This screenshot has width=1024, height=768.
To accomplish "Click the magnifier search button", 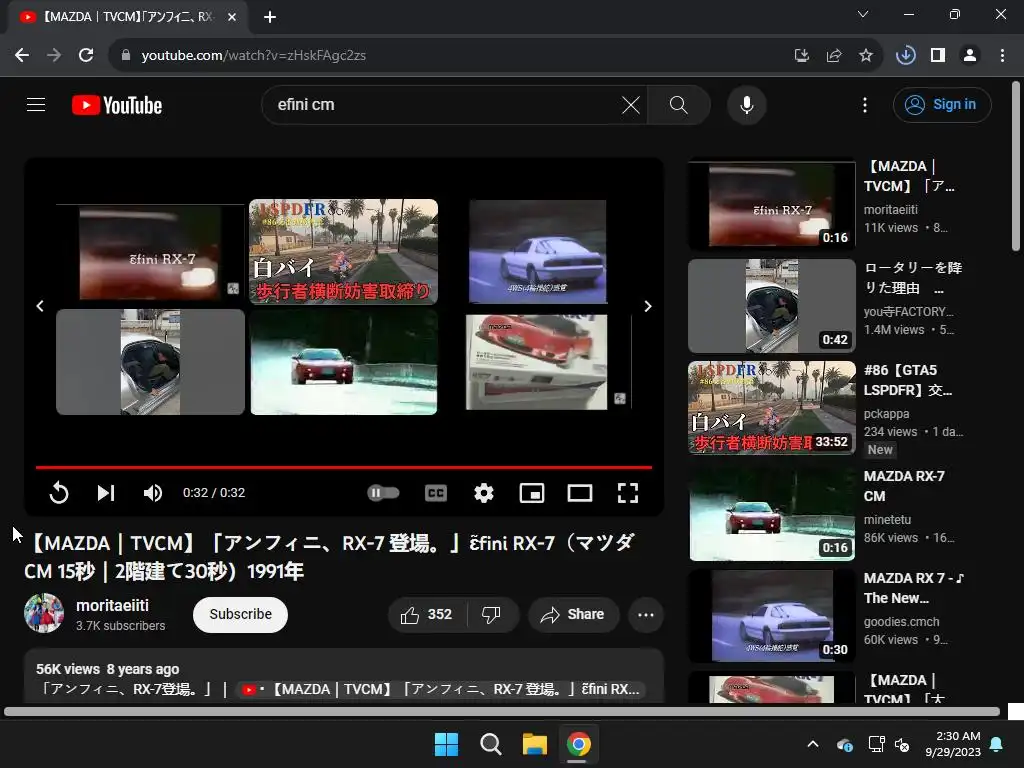I will click(x=679, y=104).
